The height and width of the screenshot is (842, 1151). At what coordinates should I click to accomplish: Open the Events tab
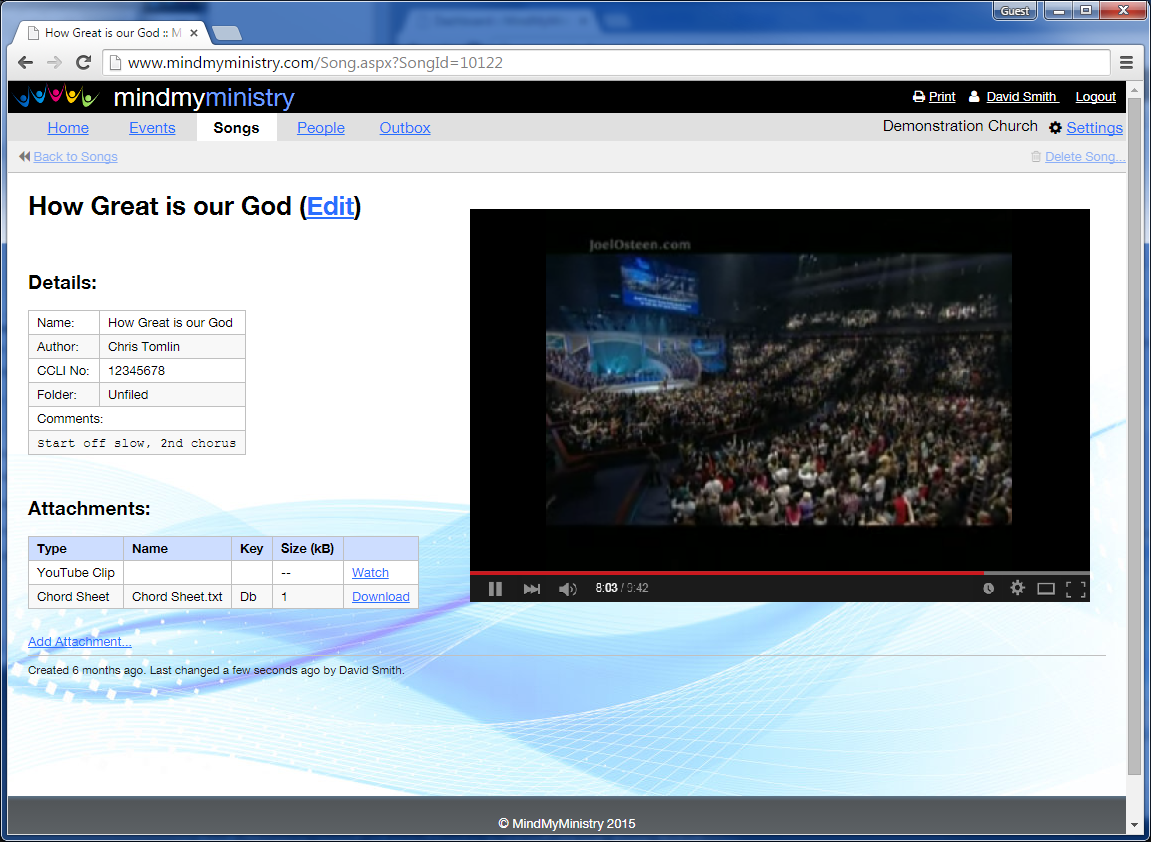(152, 128)
